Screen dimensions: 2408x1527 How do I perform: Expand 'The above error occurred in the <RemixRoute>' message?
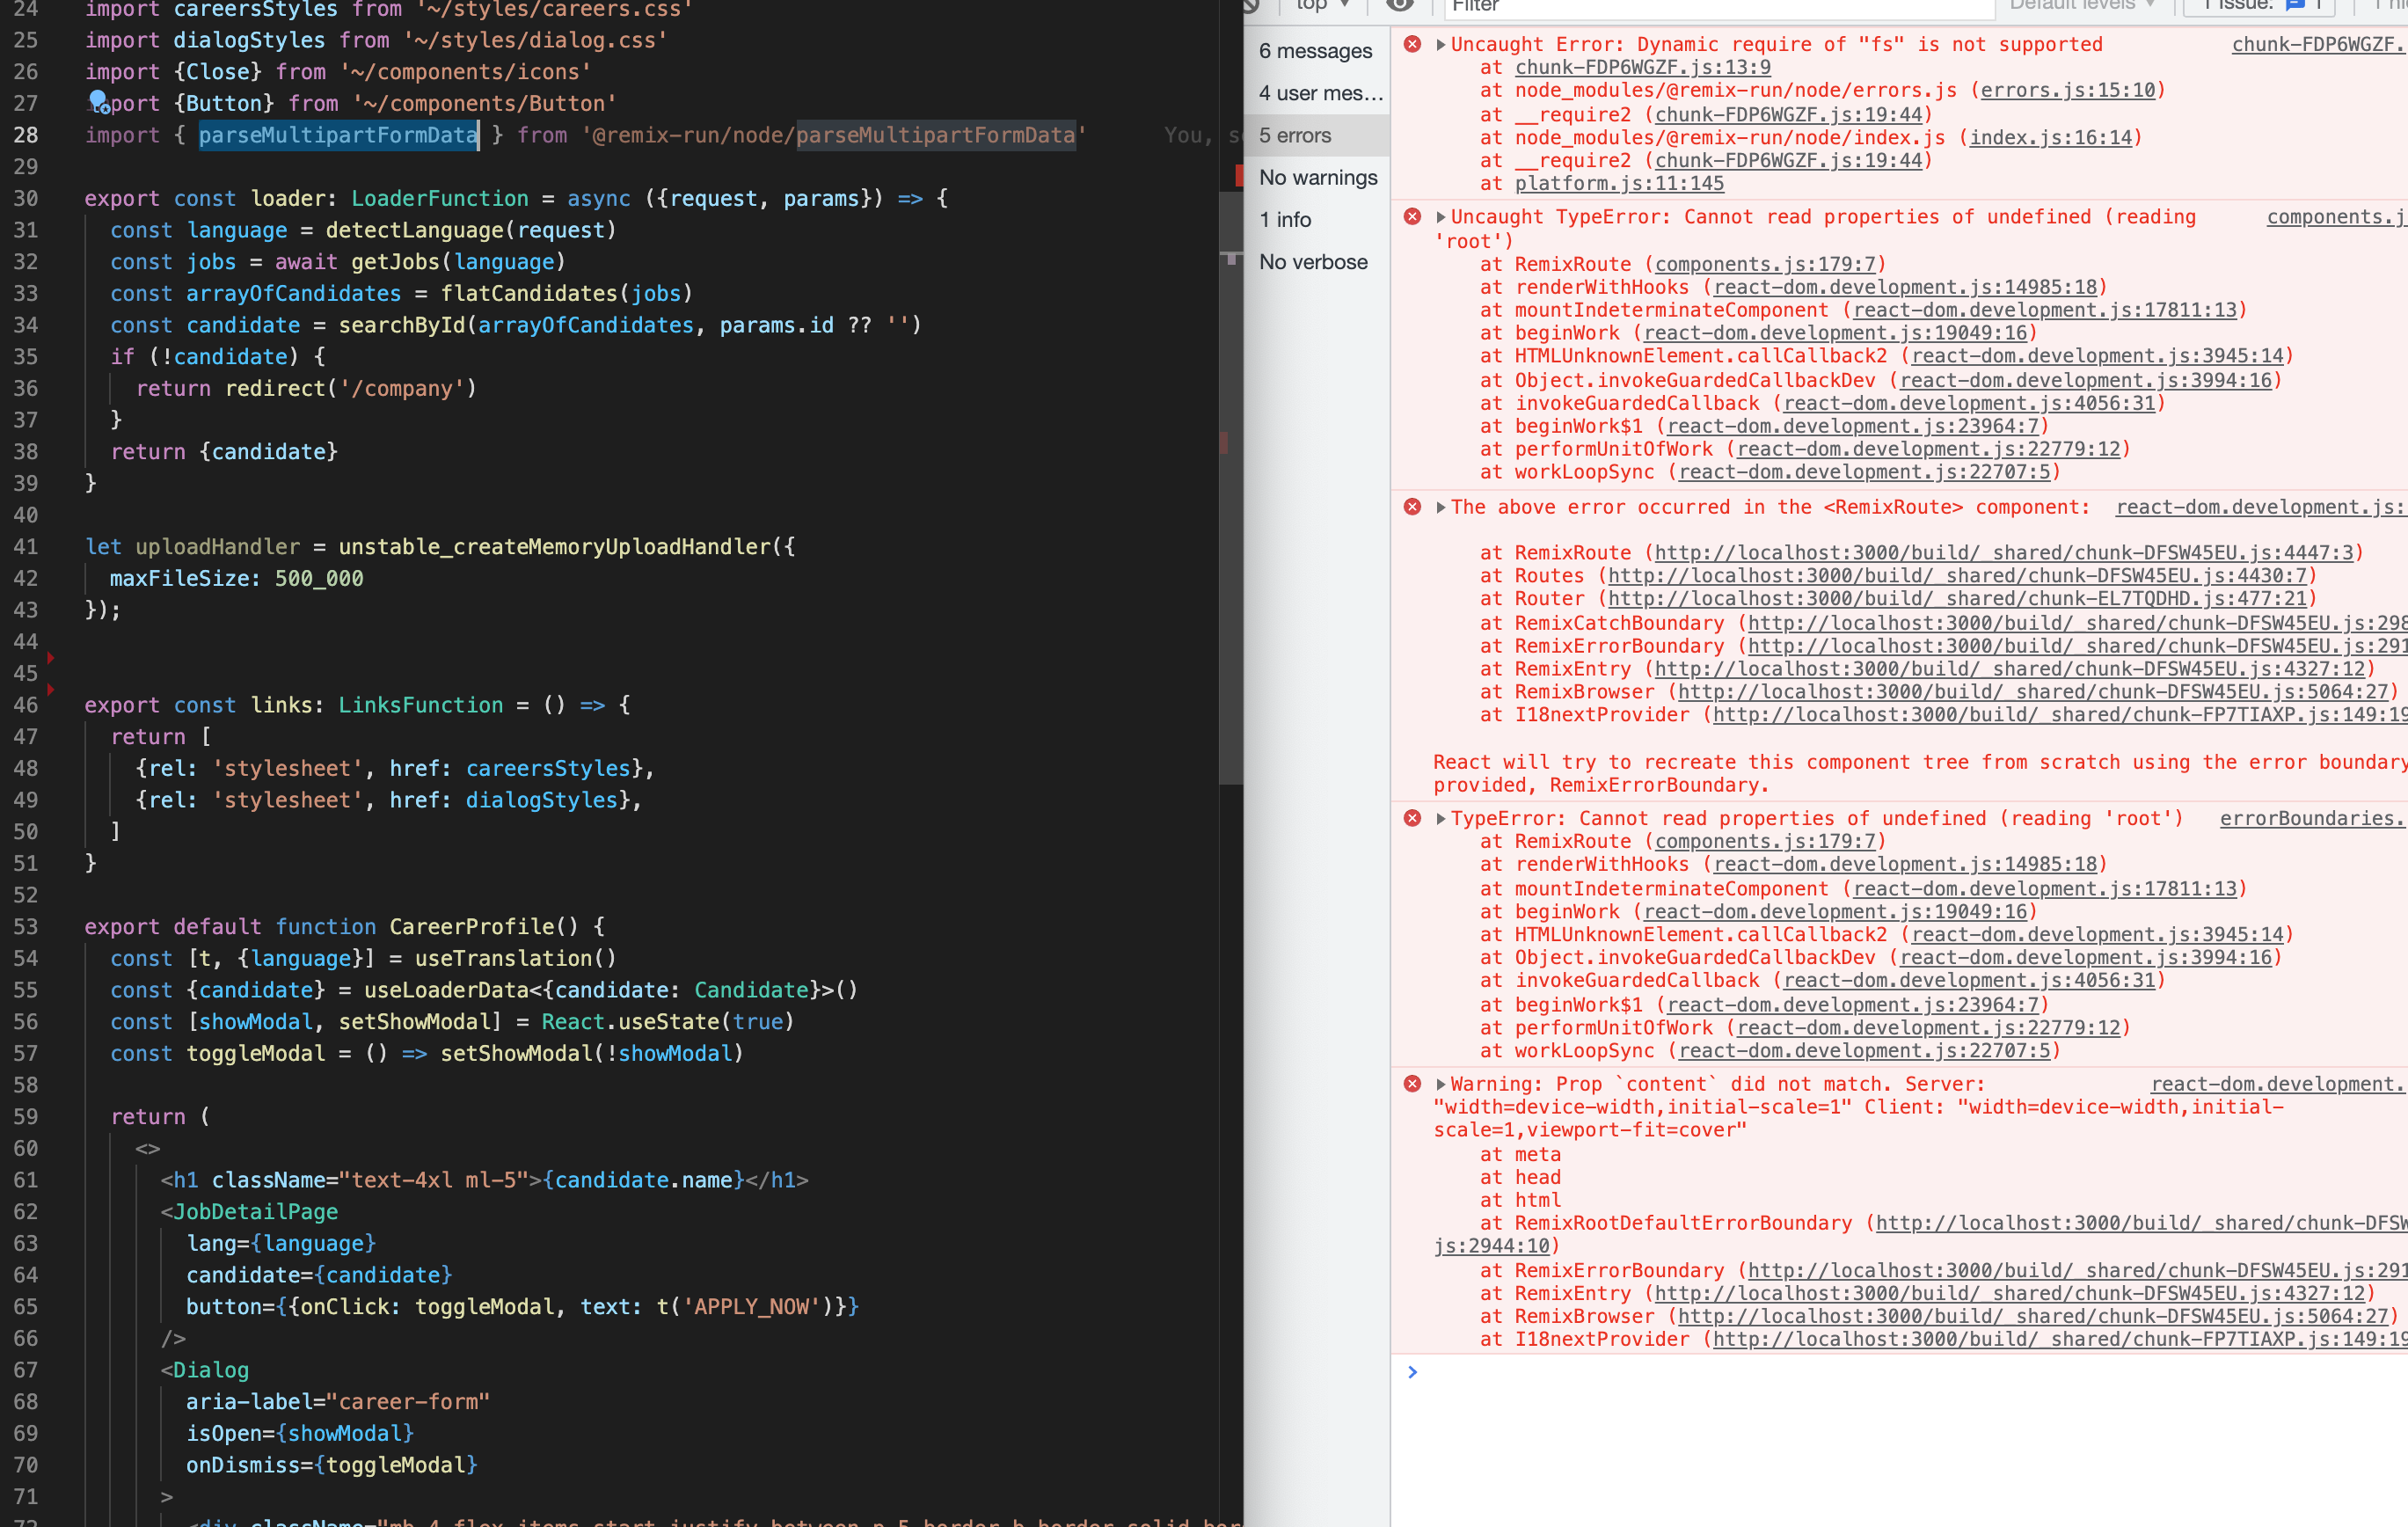click(1440, 507)
